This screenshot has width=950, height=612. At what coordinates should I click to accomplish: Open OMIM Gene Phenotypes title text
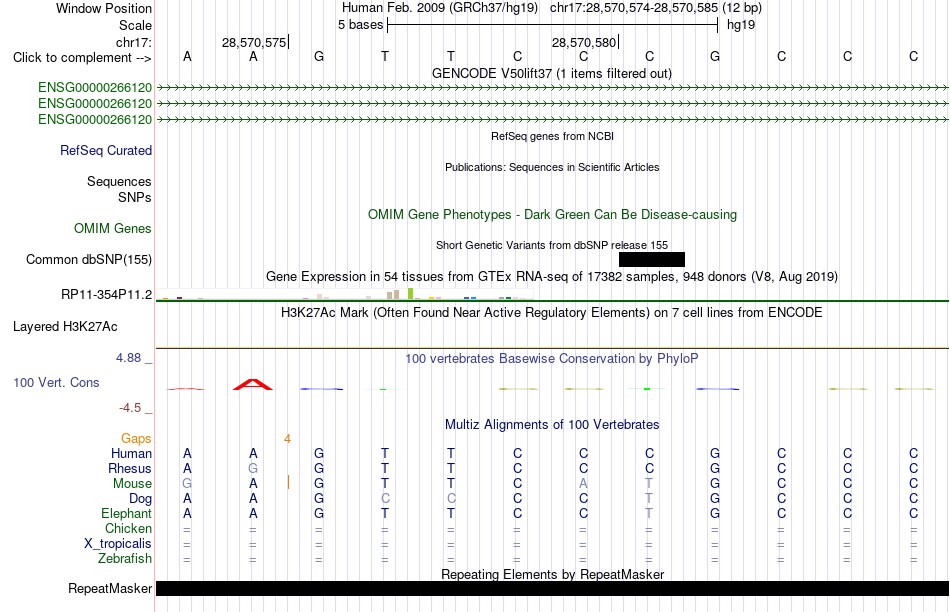(552, 215)
